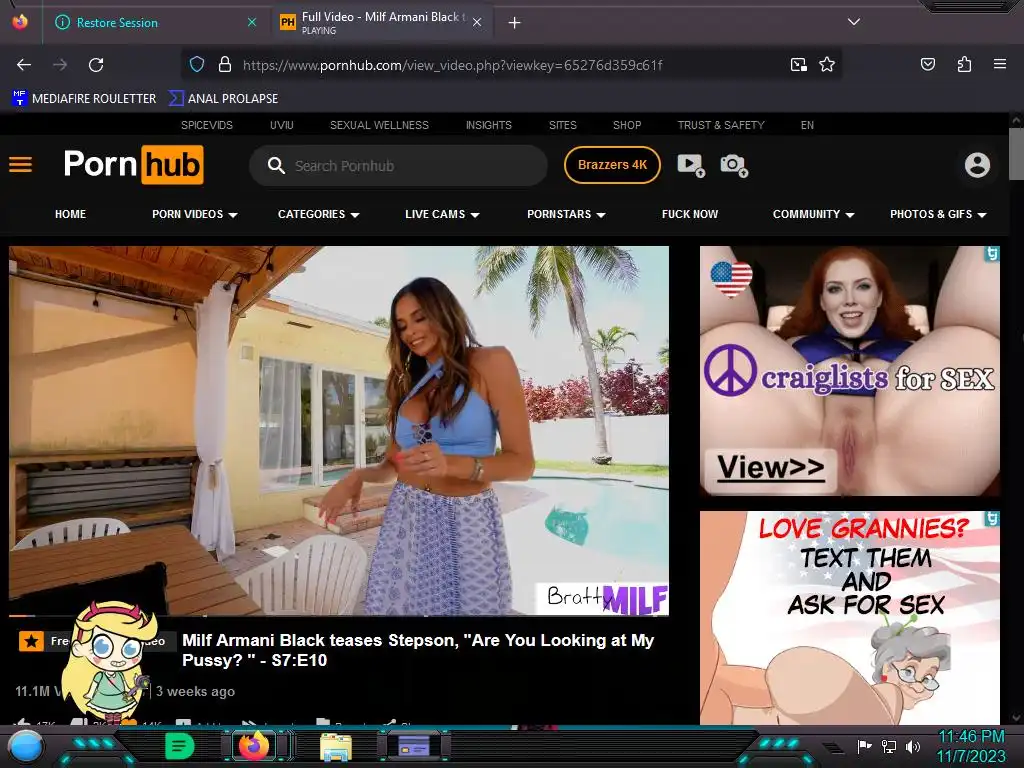Open the UVIU link
This screenshot has width=1024, height=768.
(281, 125)
